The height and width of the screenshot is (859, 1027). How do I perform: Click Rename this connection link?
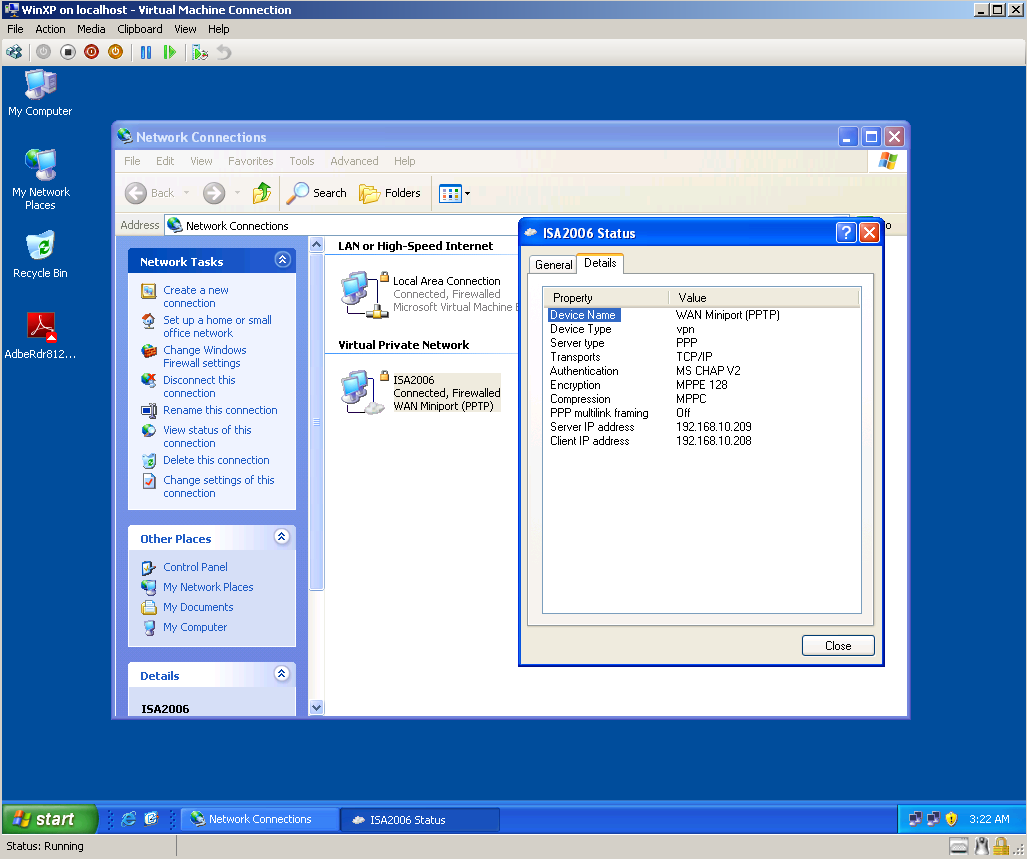220,410
